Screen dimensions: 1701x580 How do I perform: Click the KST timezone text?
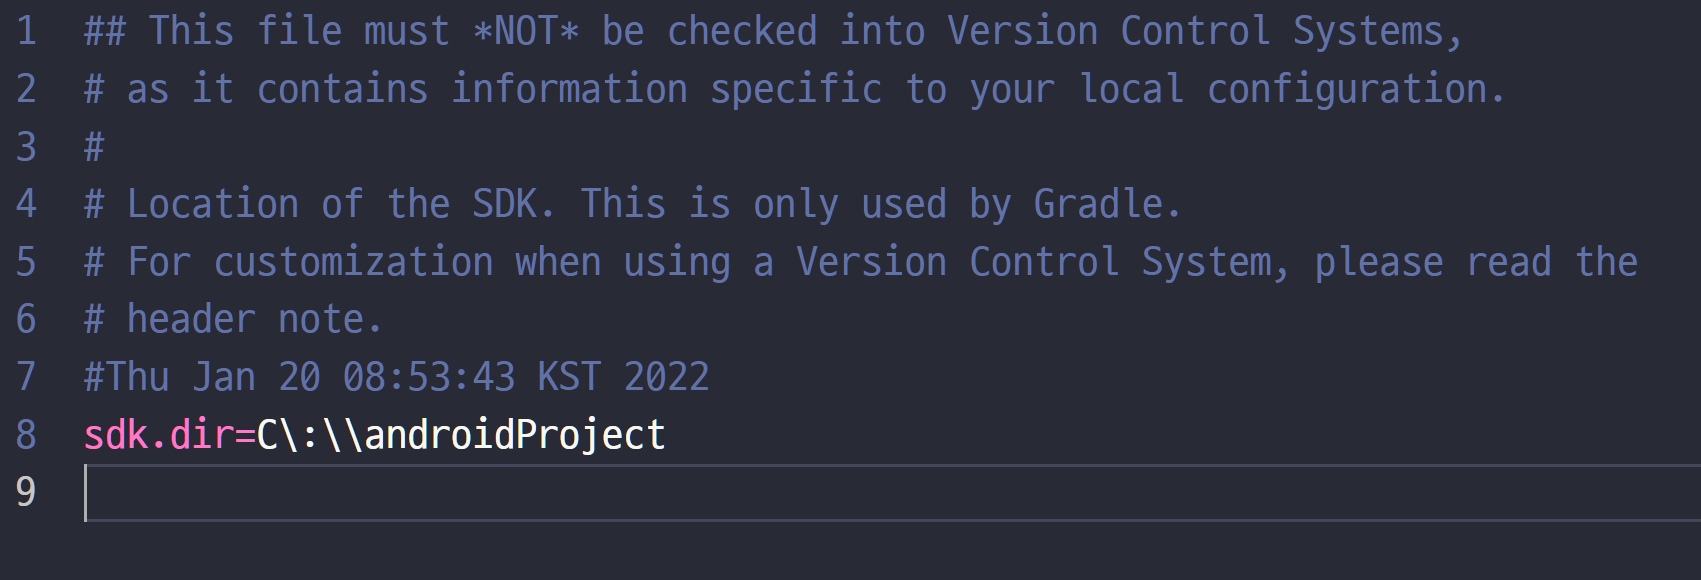pos(569,378)
